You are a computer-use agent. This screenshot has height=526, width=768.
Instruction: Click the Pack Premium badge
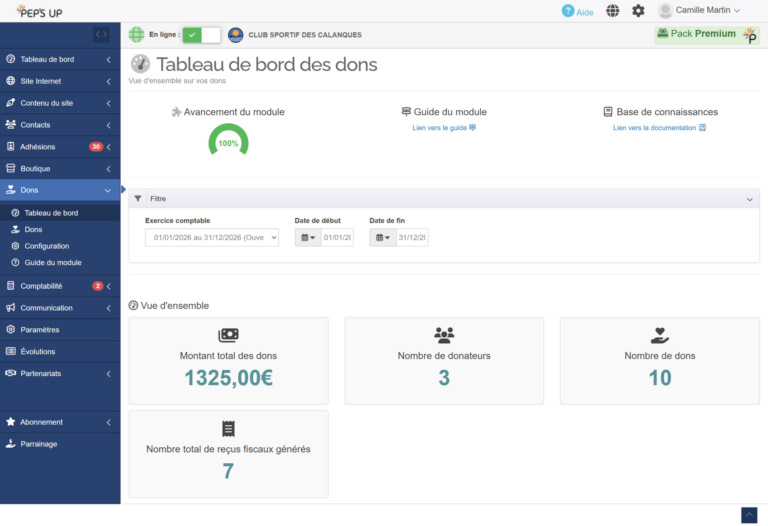(706, 35)
